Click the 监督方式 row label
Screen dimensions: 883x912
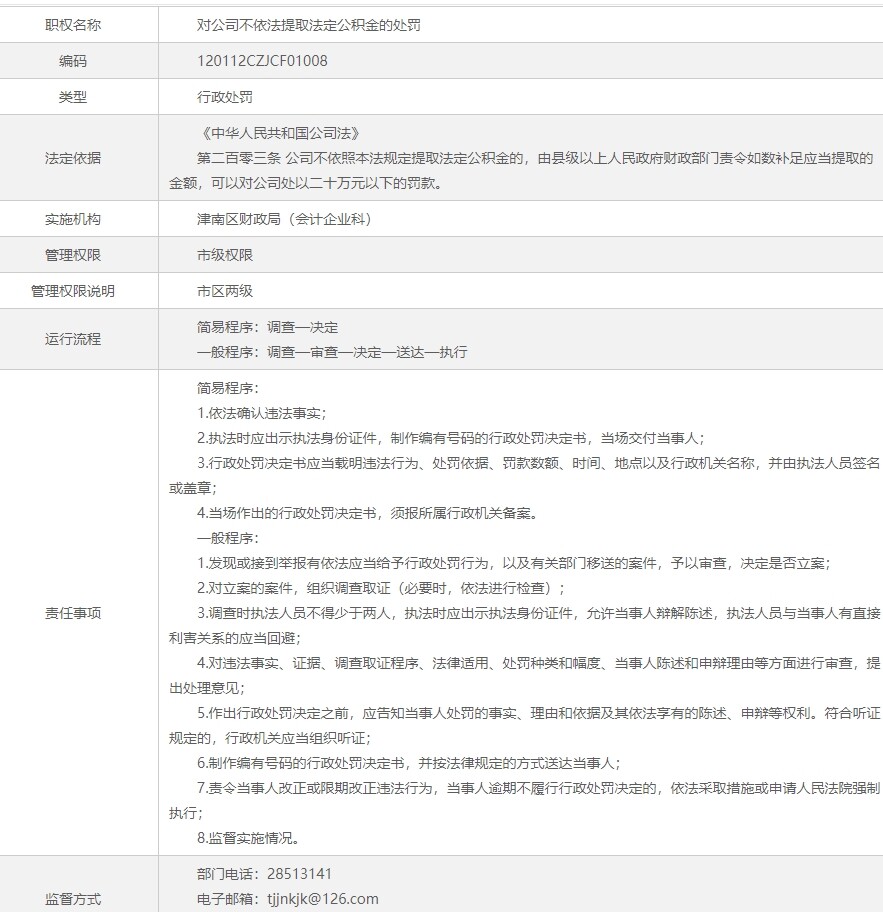73,899
